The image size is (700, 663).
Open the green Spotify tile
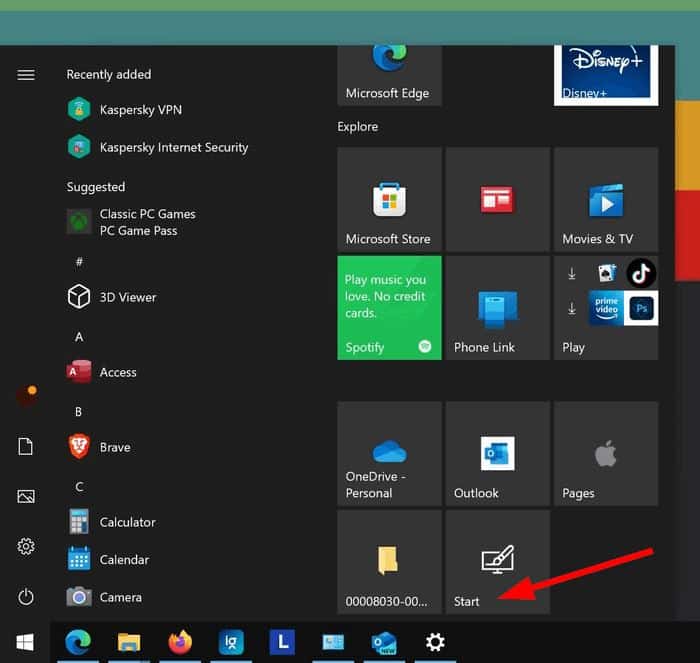(x=389, y=308)
